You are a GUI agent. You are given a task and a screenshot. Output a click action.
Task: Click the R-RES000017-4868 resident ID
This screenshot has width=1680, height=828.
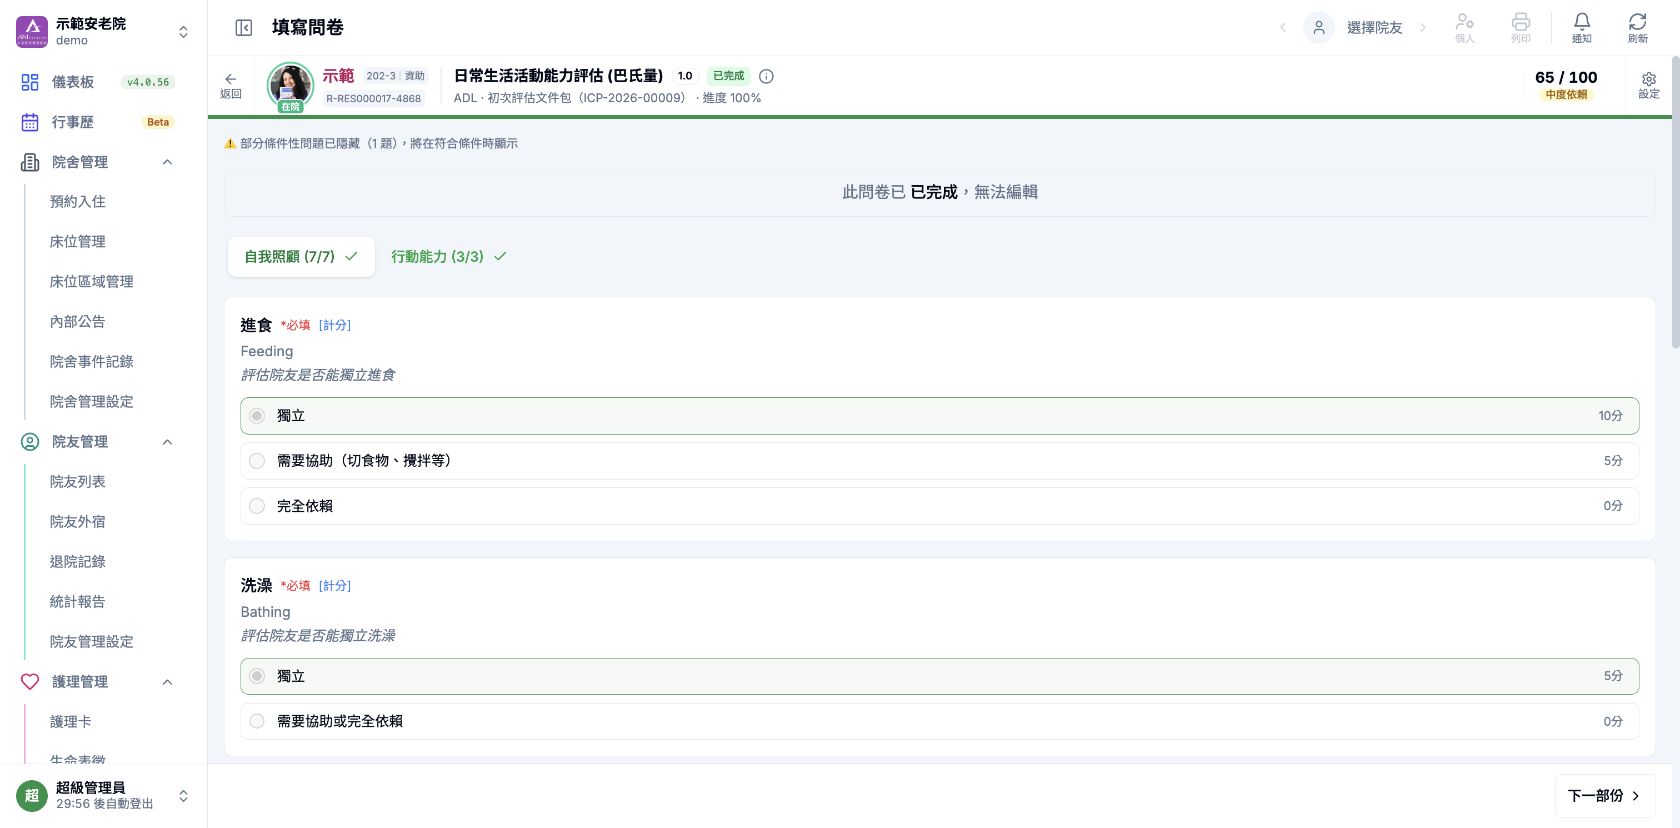click(373, 99)
